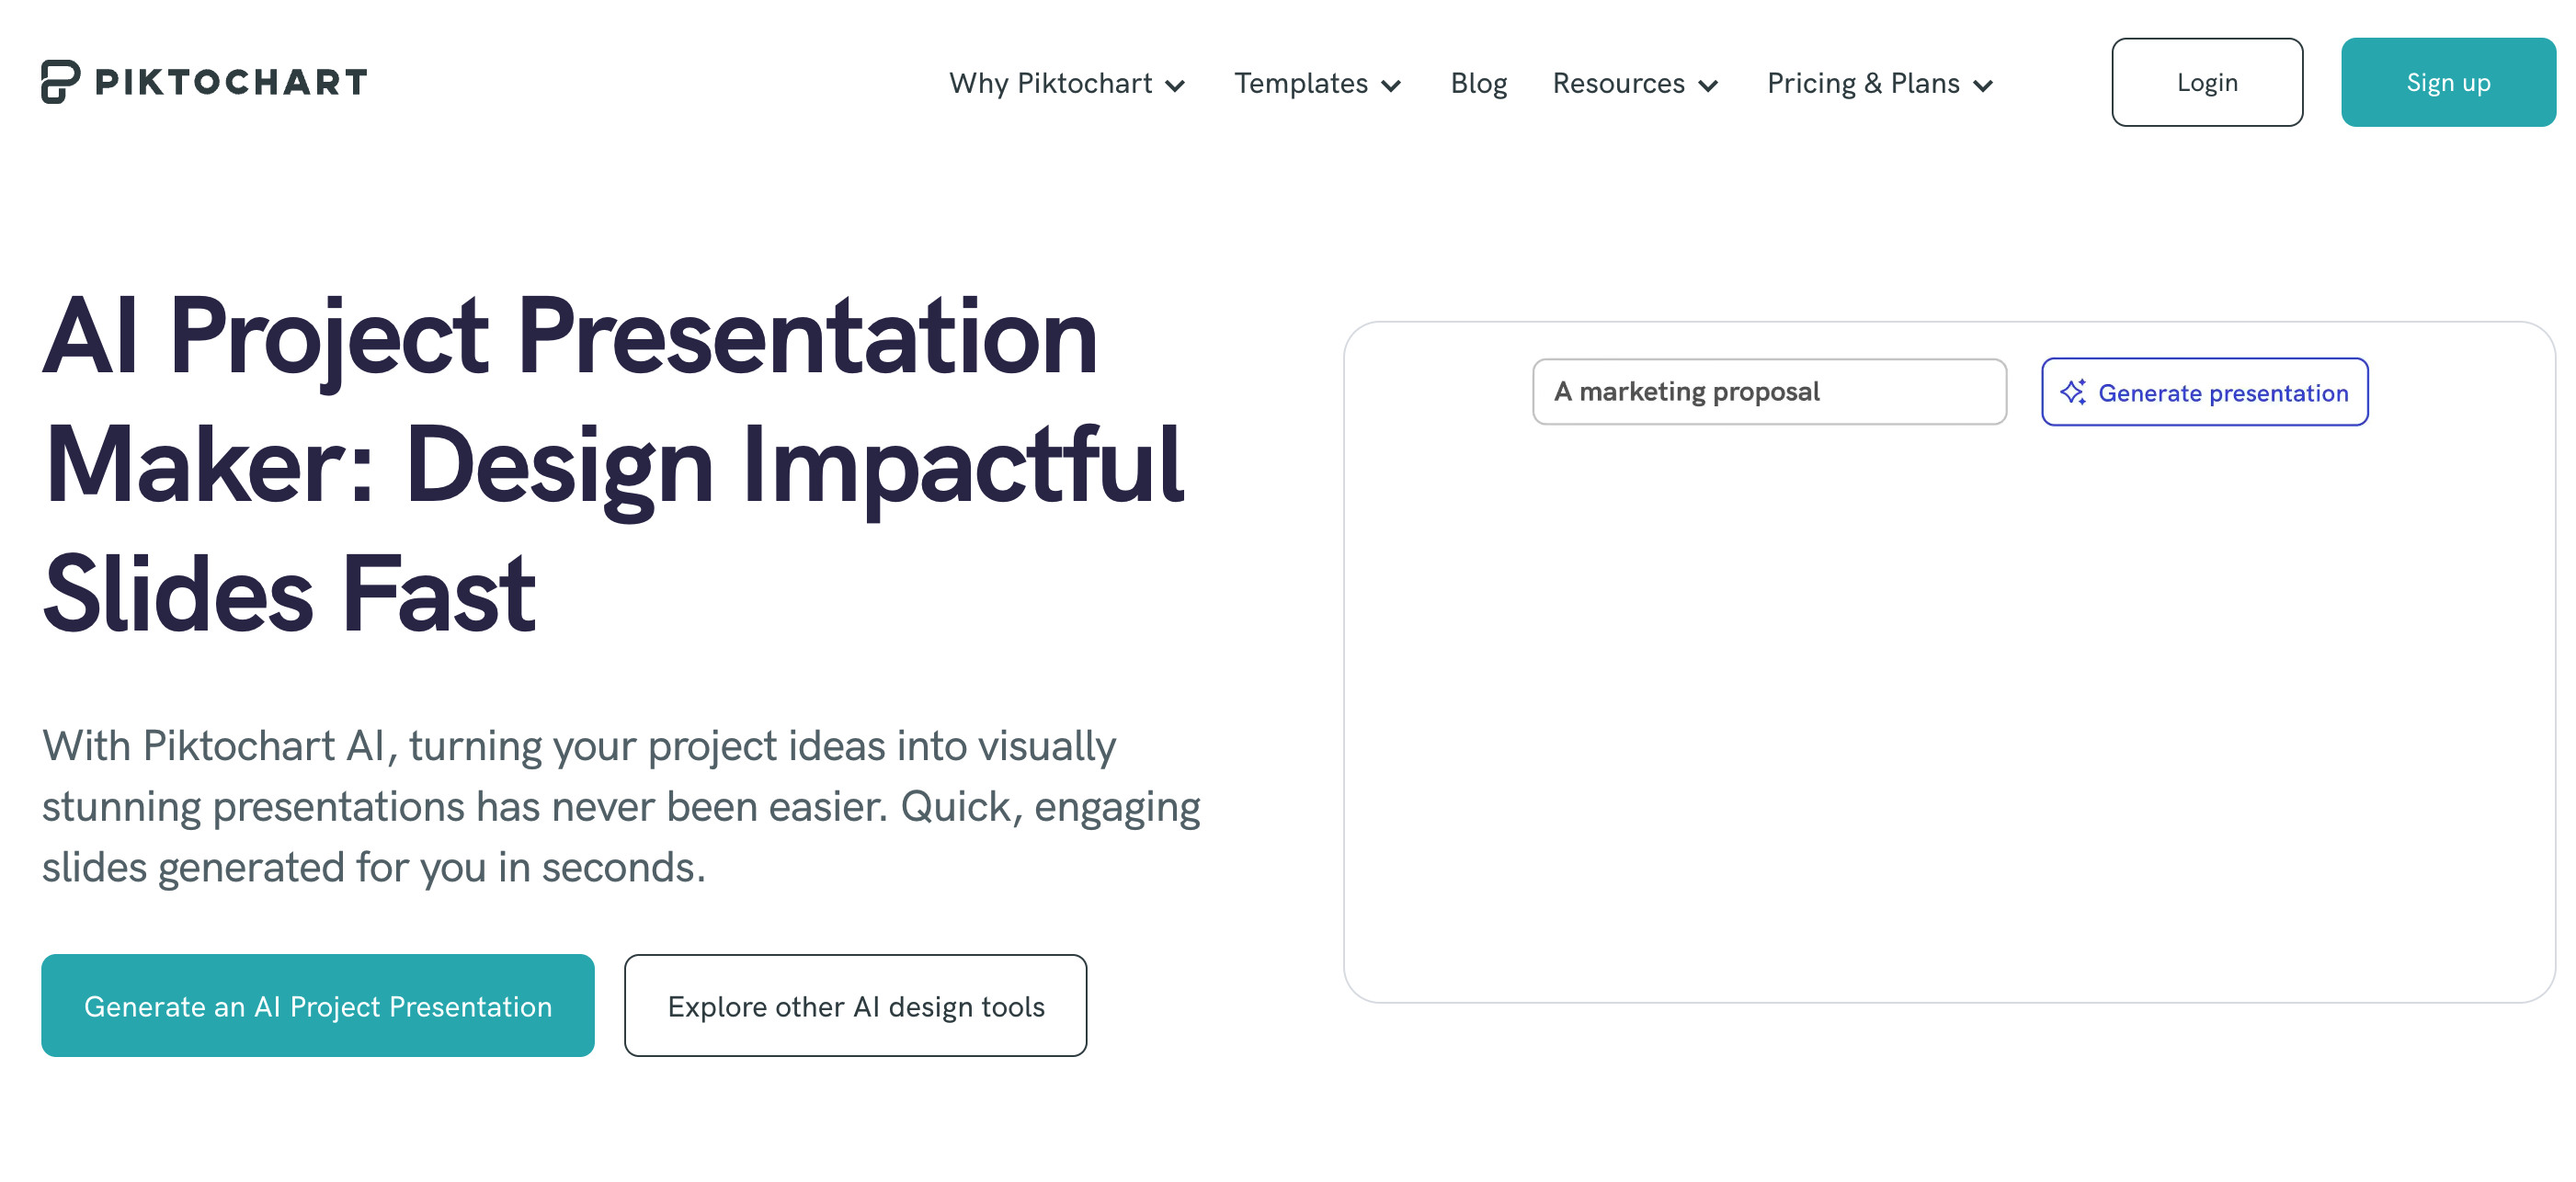Expand the Templates menu
The image size is (2576, 1182).
[1301, 84]
